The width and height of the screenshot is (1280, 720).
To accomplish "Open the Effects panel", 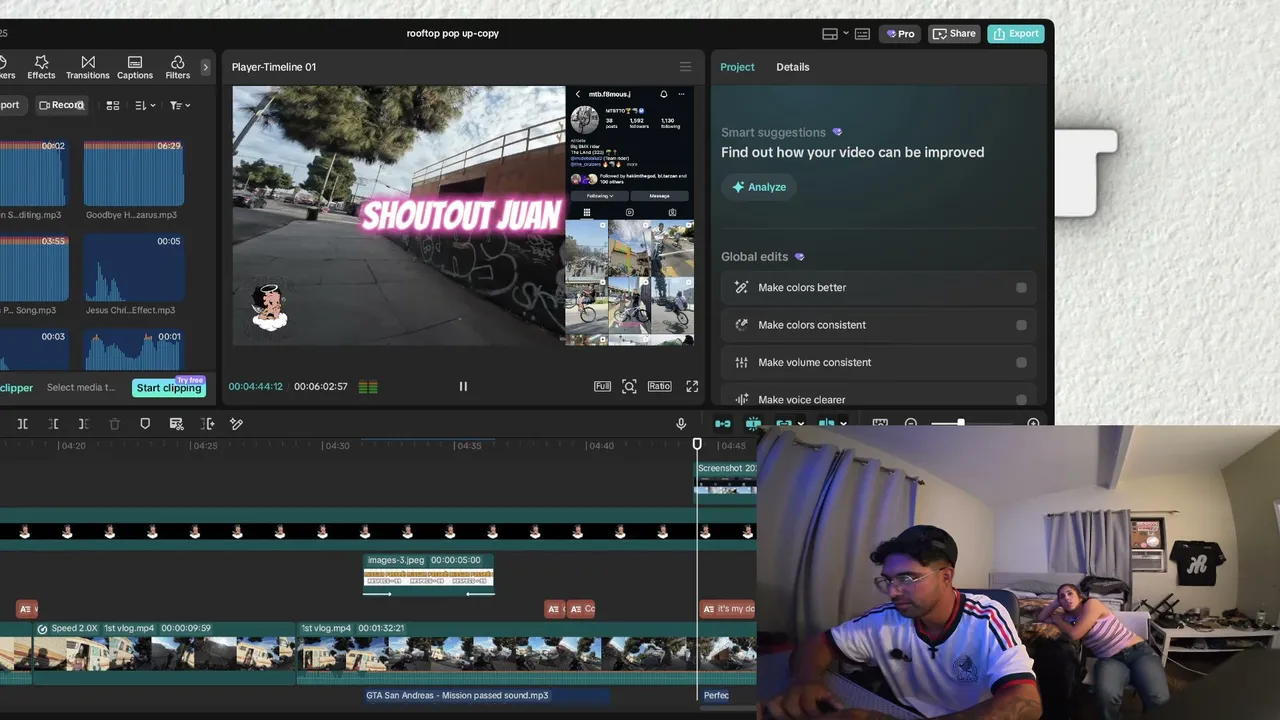I will 41,67.
